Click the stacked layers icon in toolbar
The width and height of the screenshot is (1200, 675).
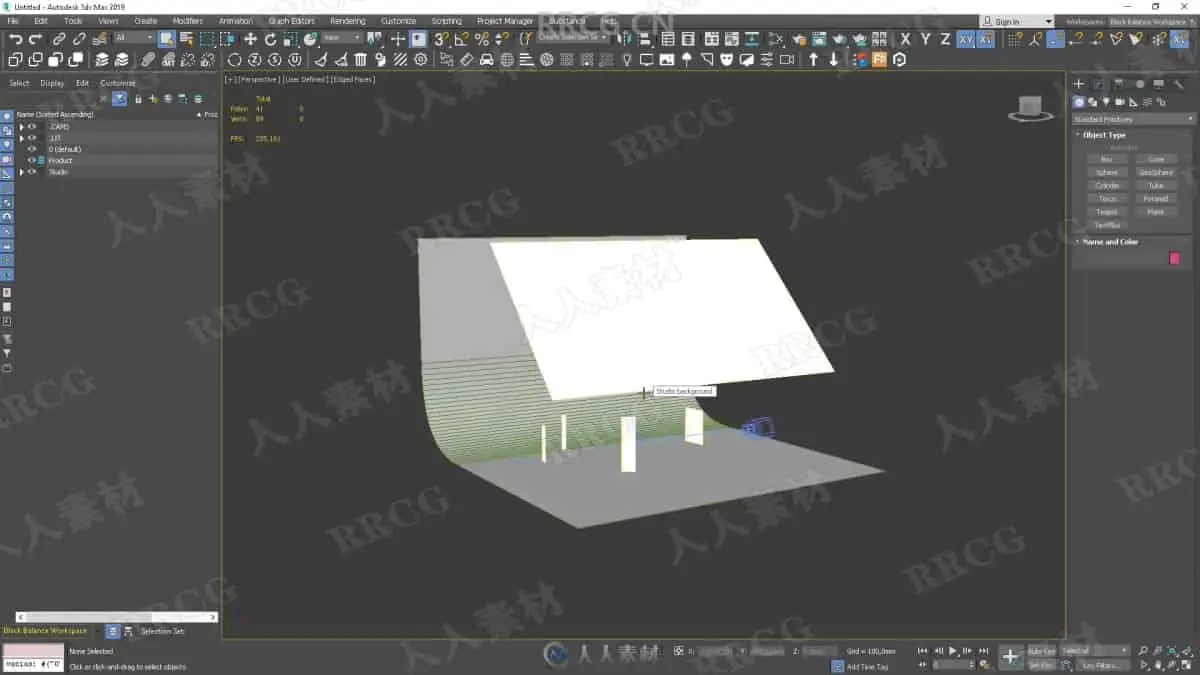click(101, 60)
